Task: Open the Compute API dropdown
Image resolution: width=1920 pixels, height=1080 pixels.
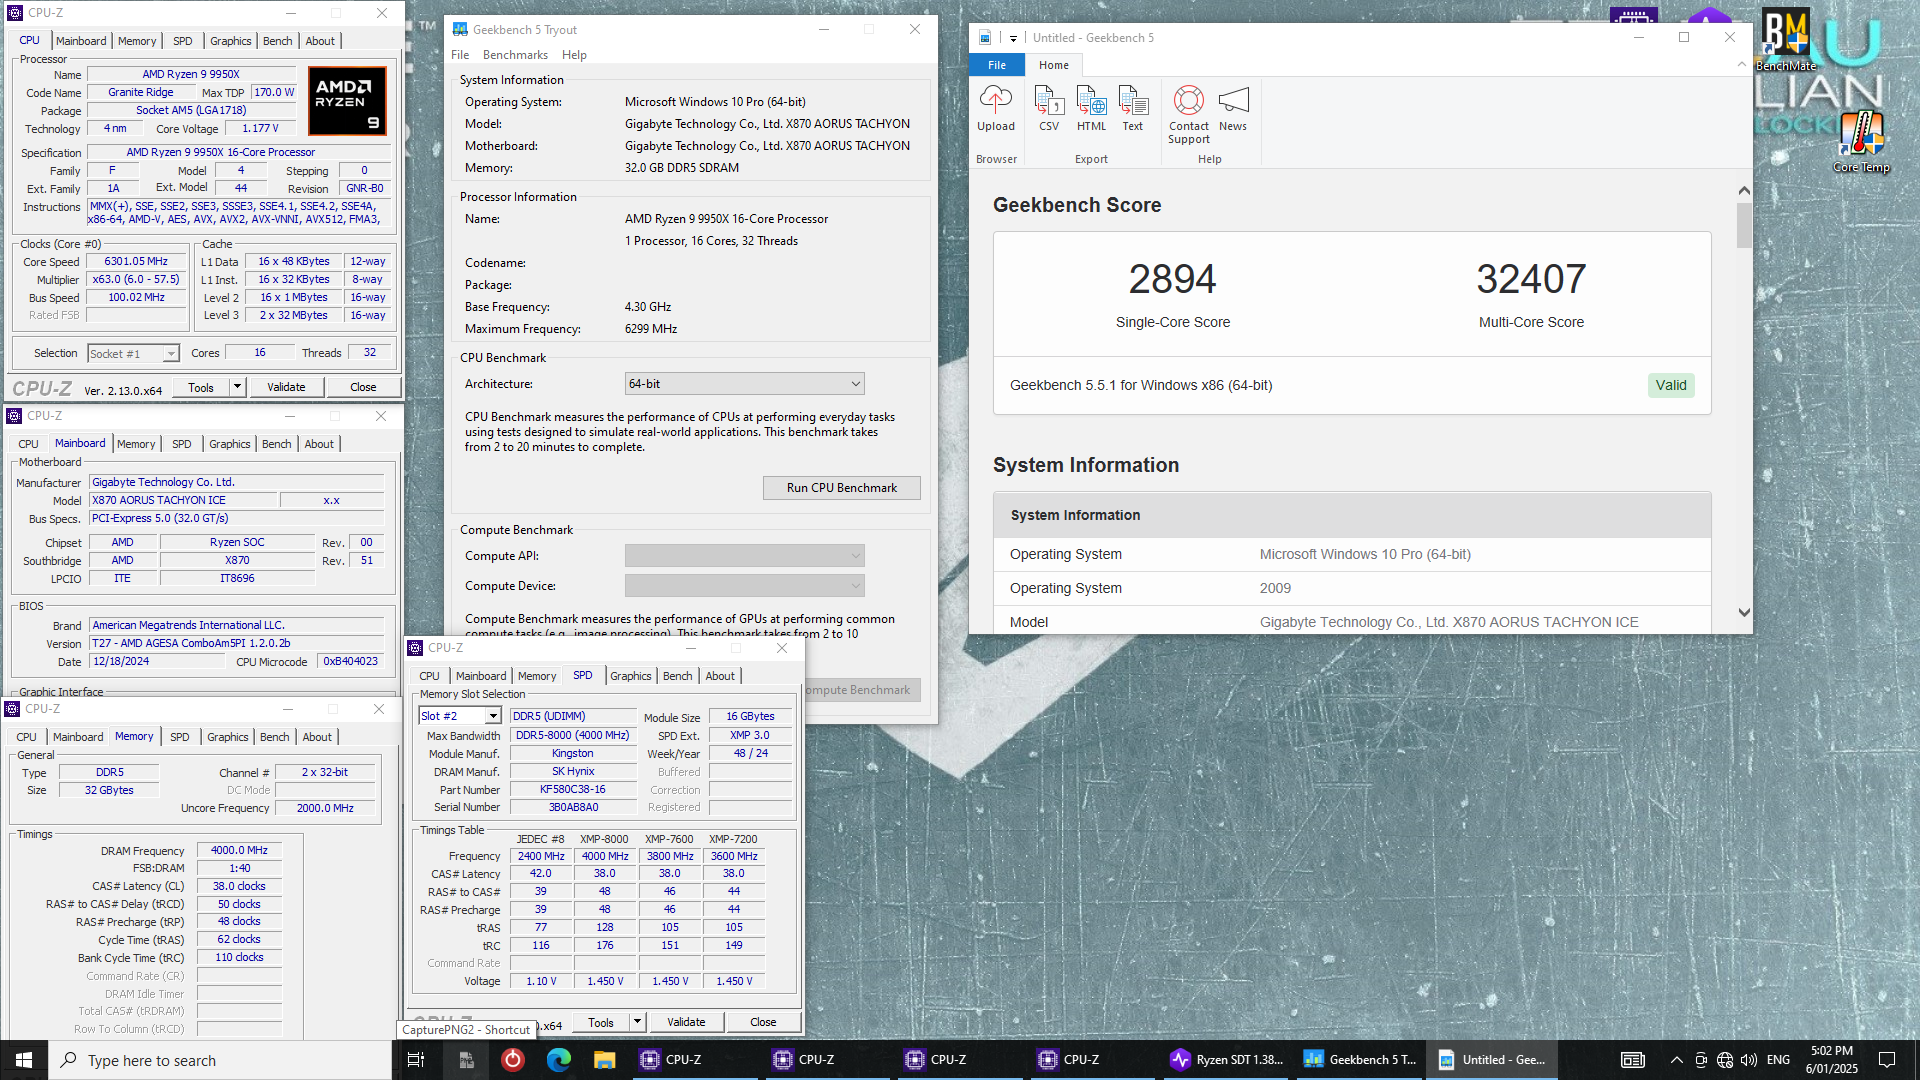Action: click(x=744, y=556)
